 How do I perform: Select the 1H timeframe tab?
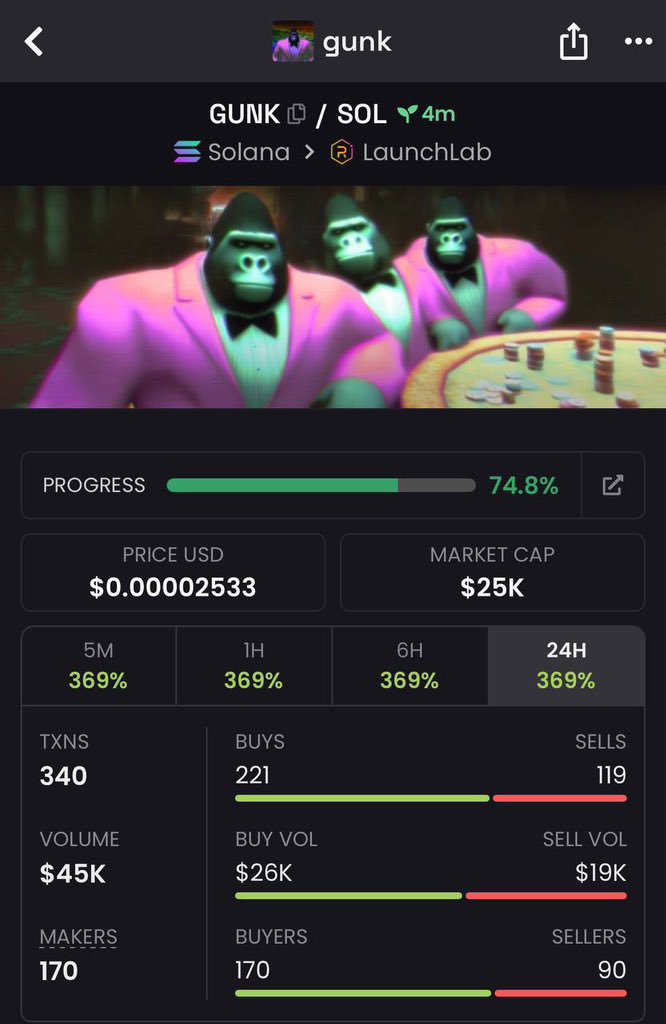(254, 665)
